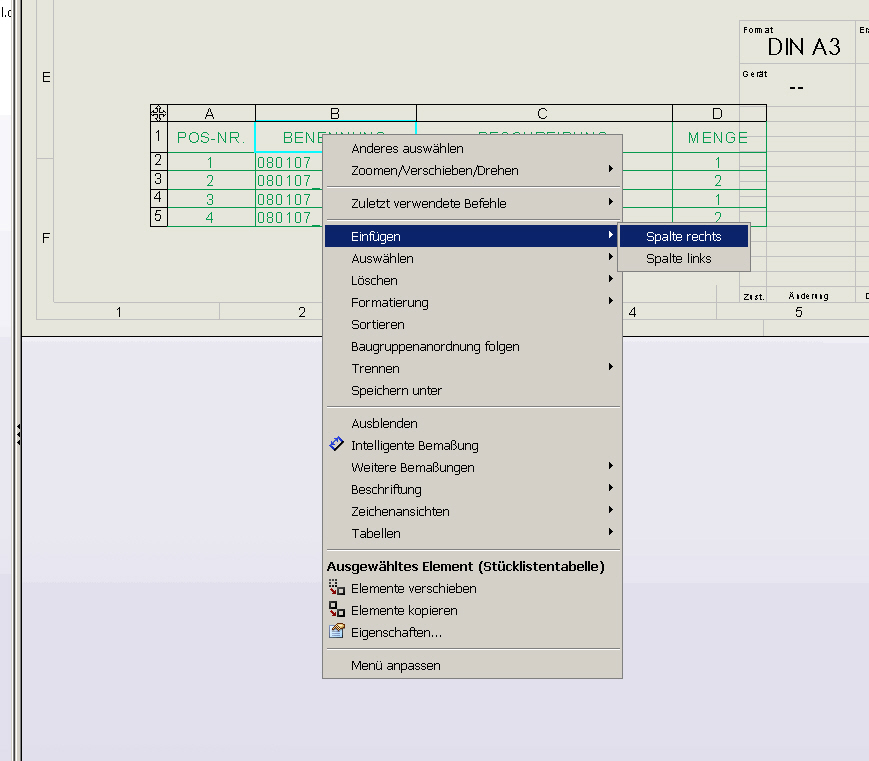869x761 pixels.
Task: Click the Eigenschaften icon
Action: [x=336, y=631]
